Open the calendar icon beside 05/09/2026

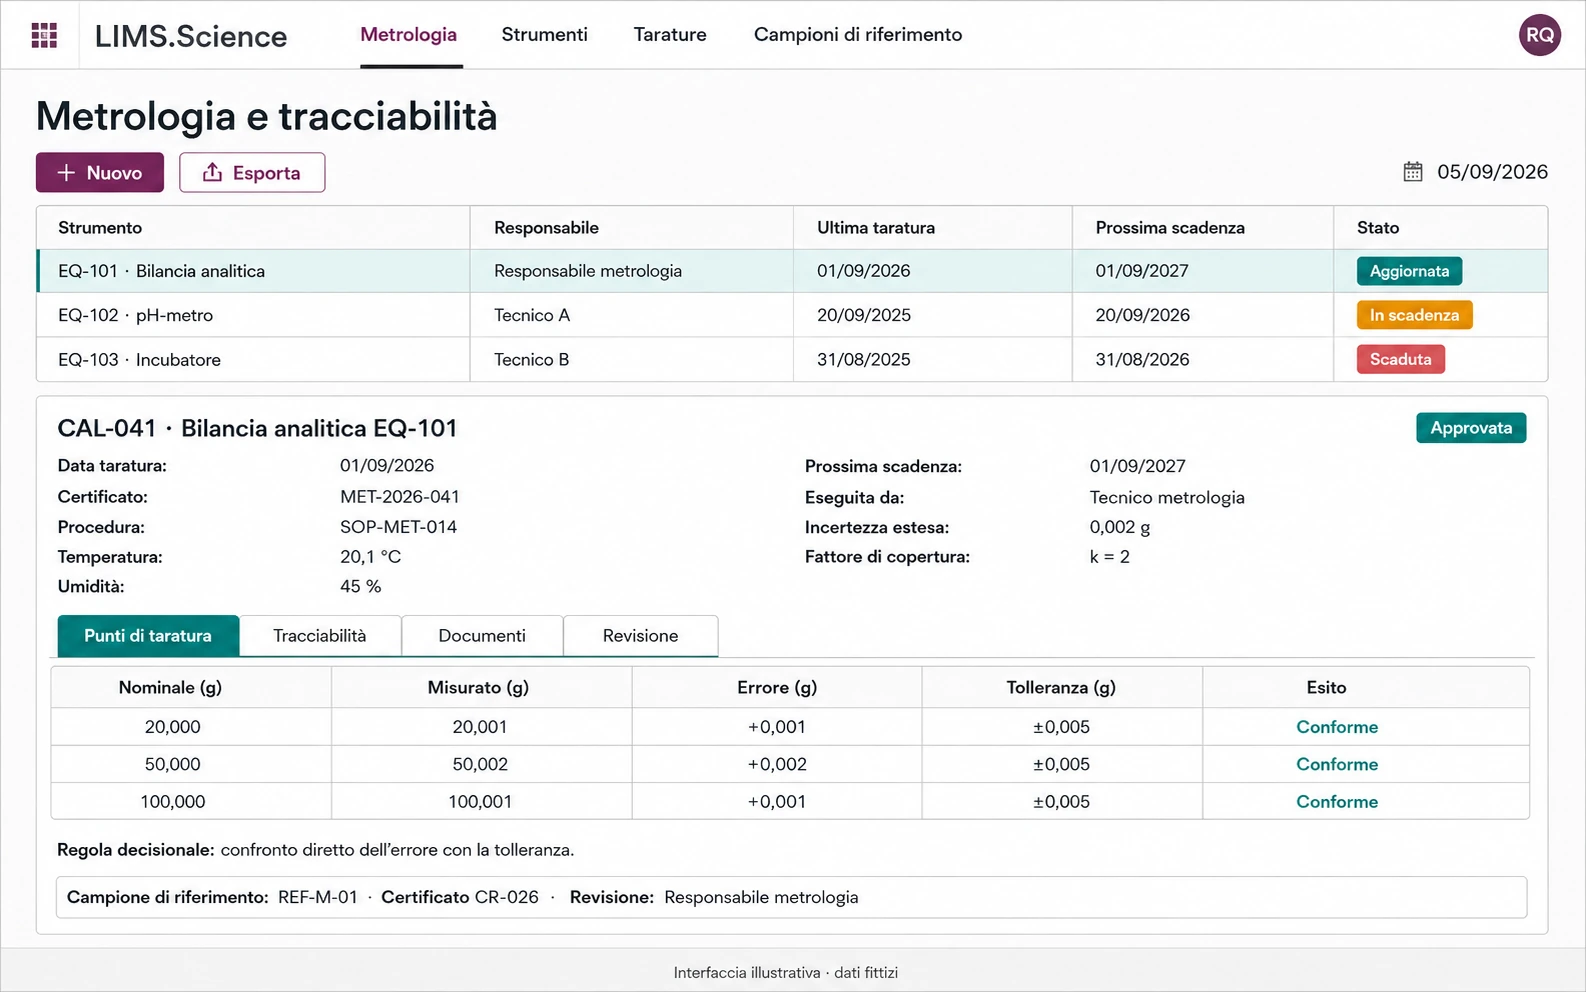(1412, 172)
